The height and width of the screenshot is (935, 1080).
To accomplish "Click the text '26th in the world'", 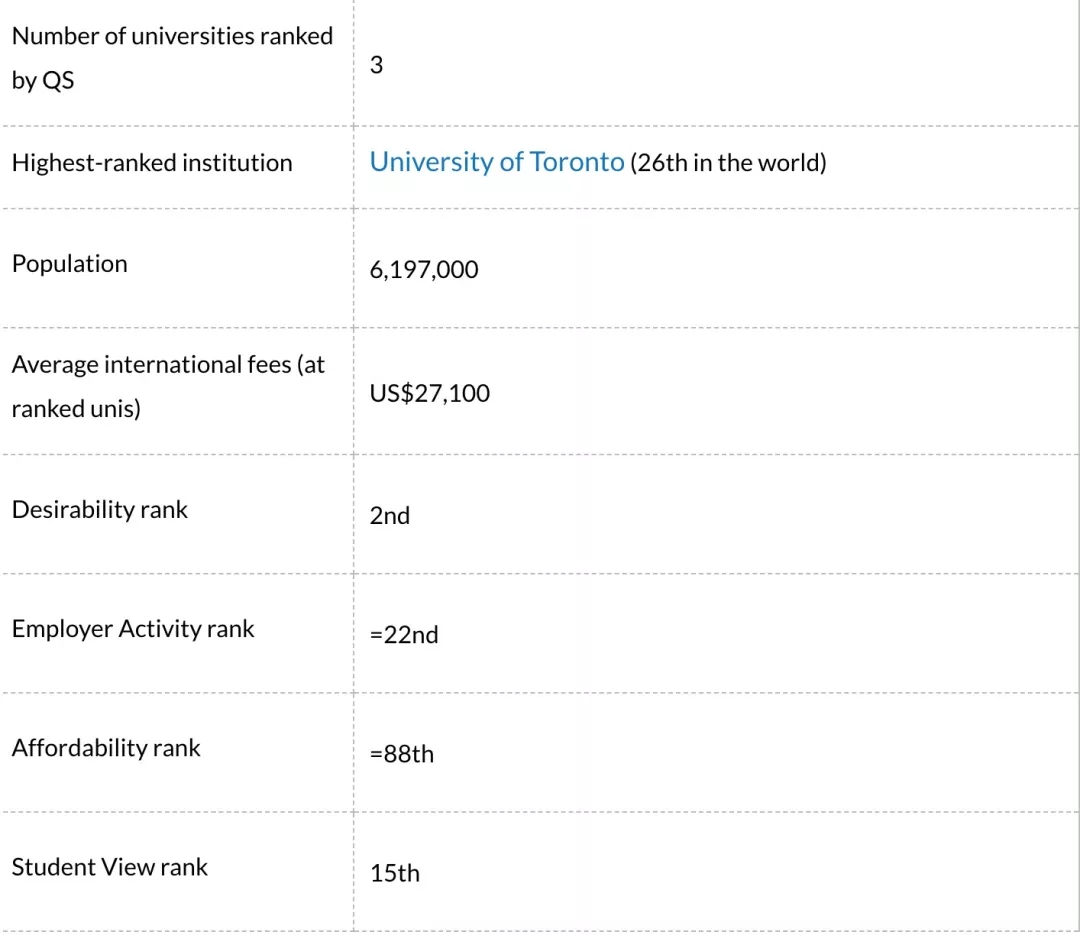I will pos(728,163).
